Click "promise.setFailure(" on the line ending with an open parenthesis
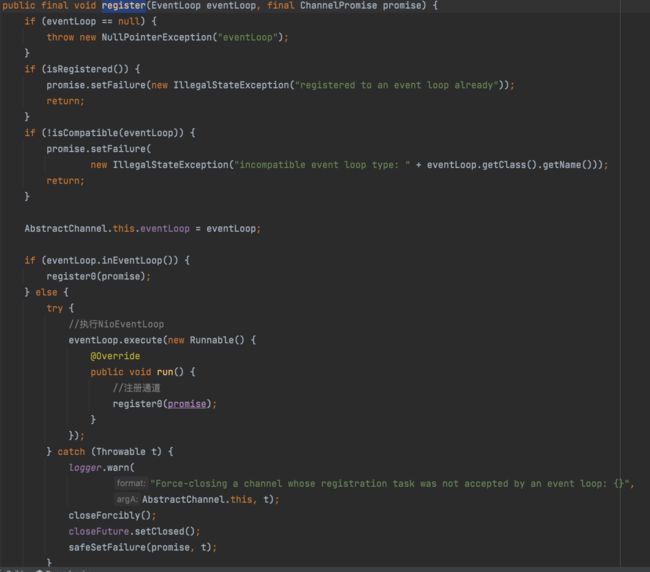Viewport: 650px width, 572px height. tap(99, 149)
